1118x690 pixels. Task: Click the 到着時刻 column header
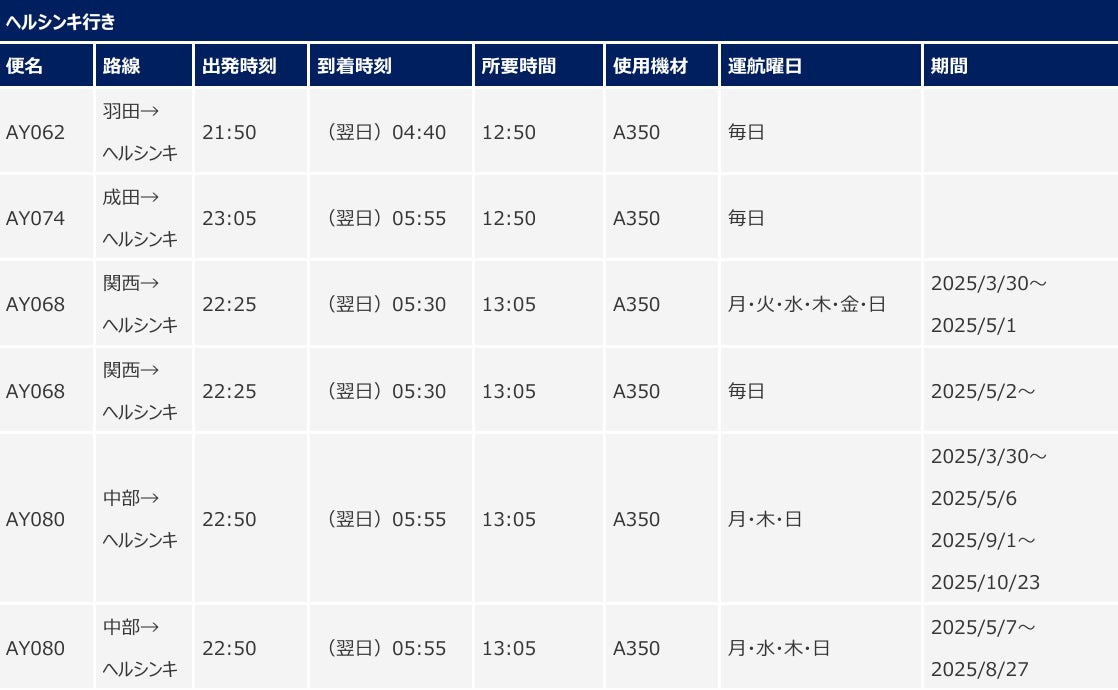point(354,67)
